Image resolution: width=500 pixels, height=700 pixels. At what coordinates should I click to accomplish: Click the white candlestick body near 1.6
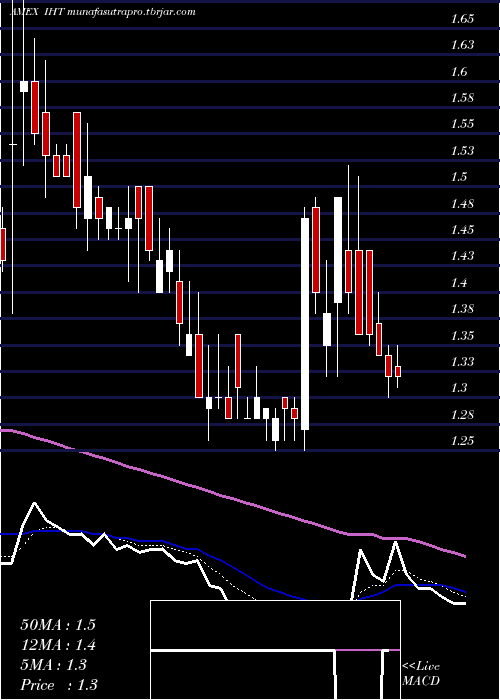tap(24, 87)
